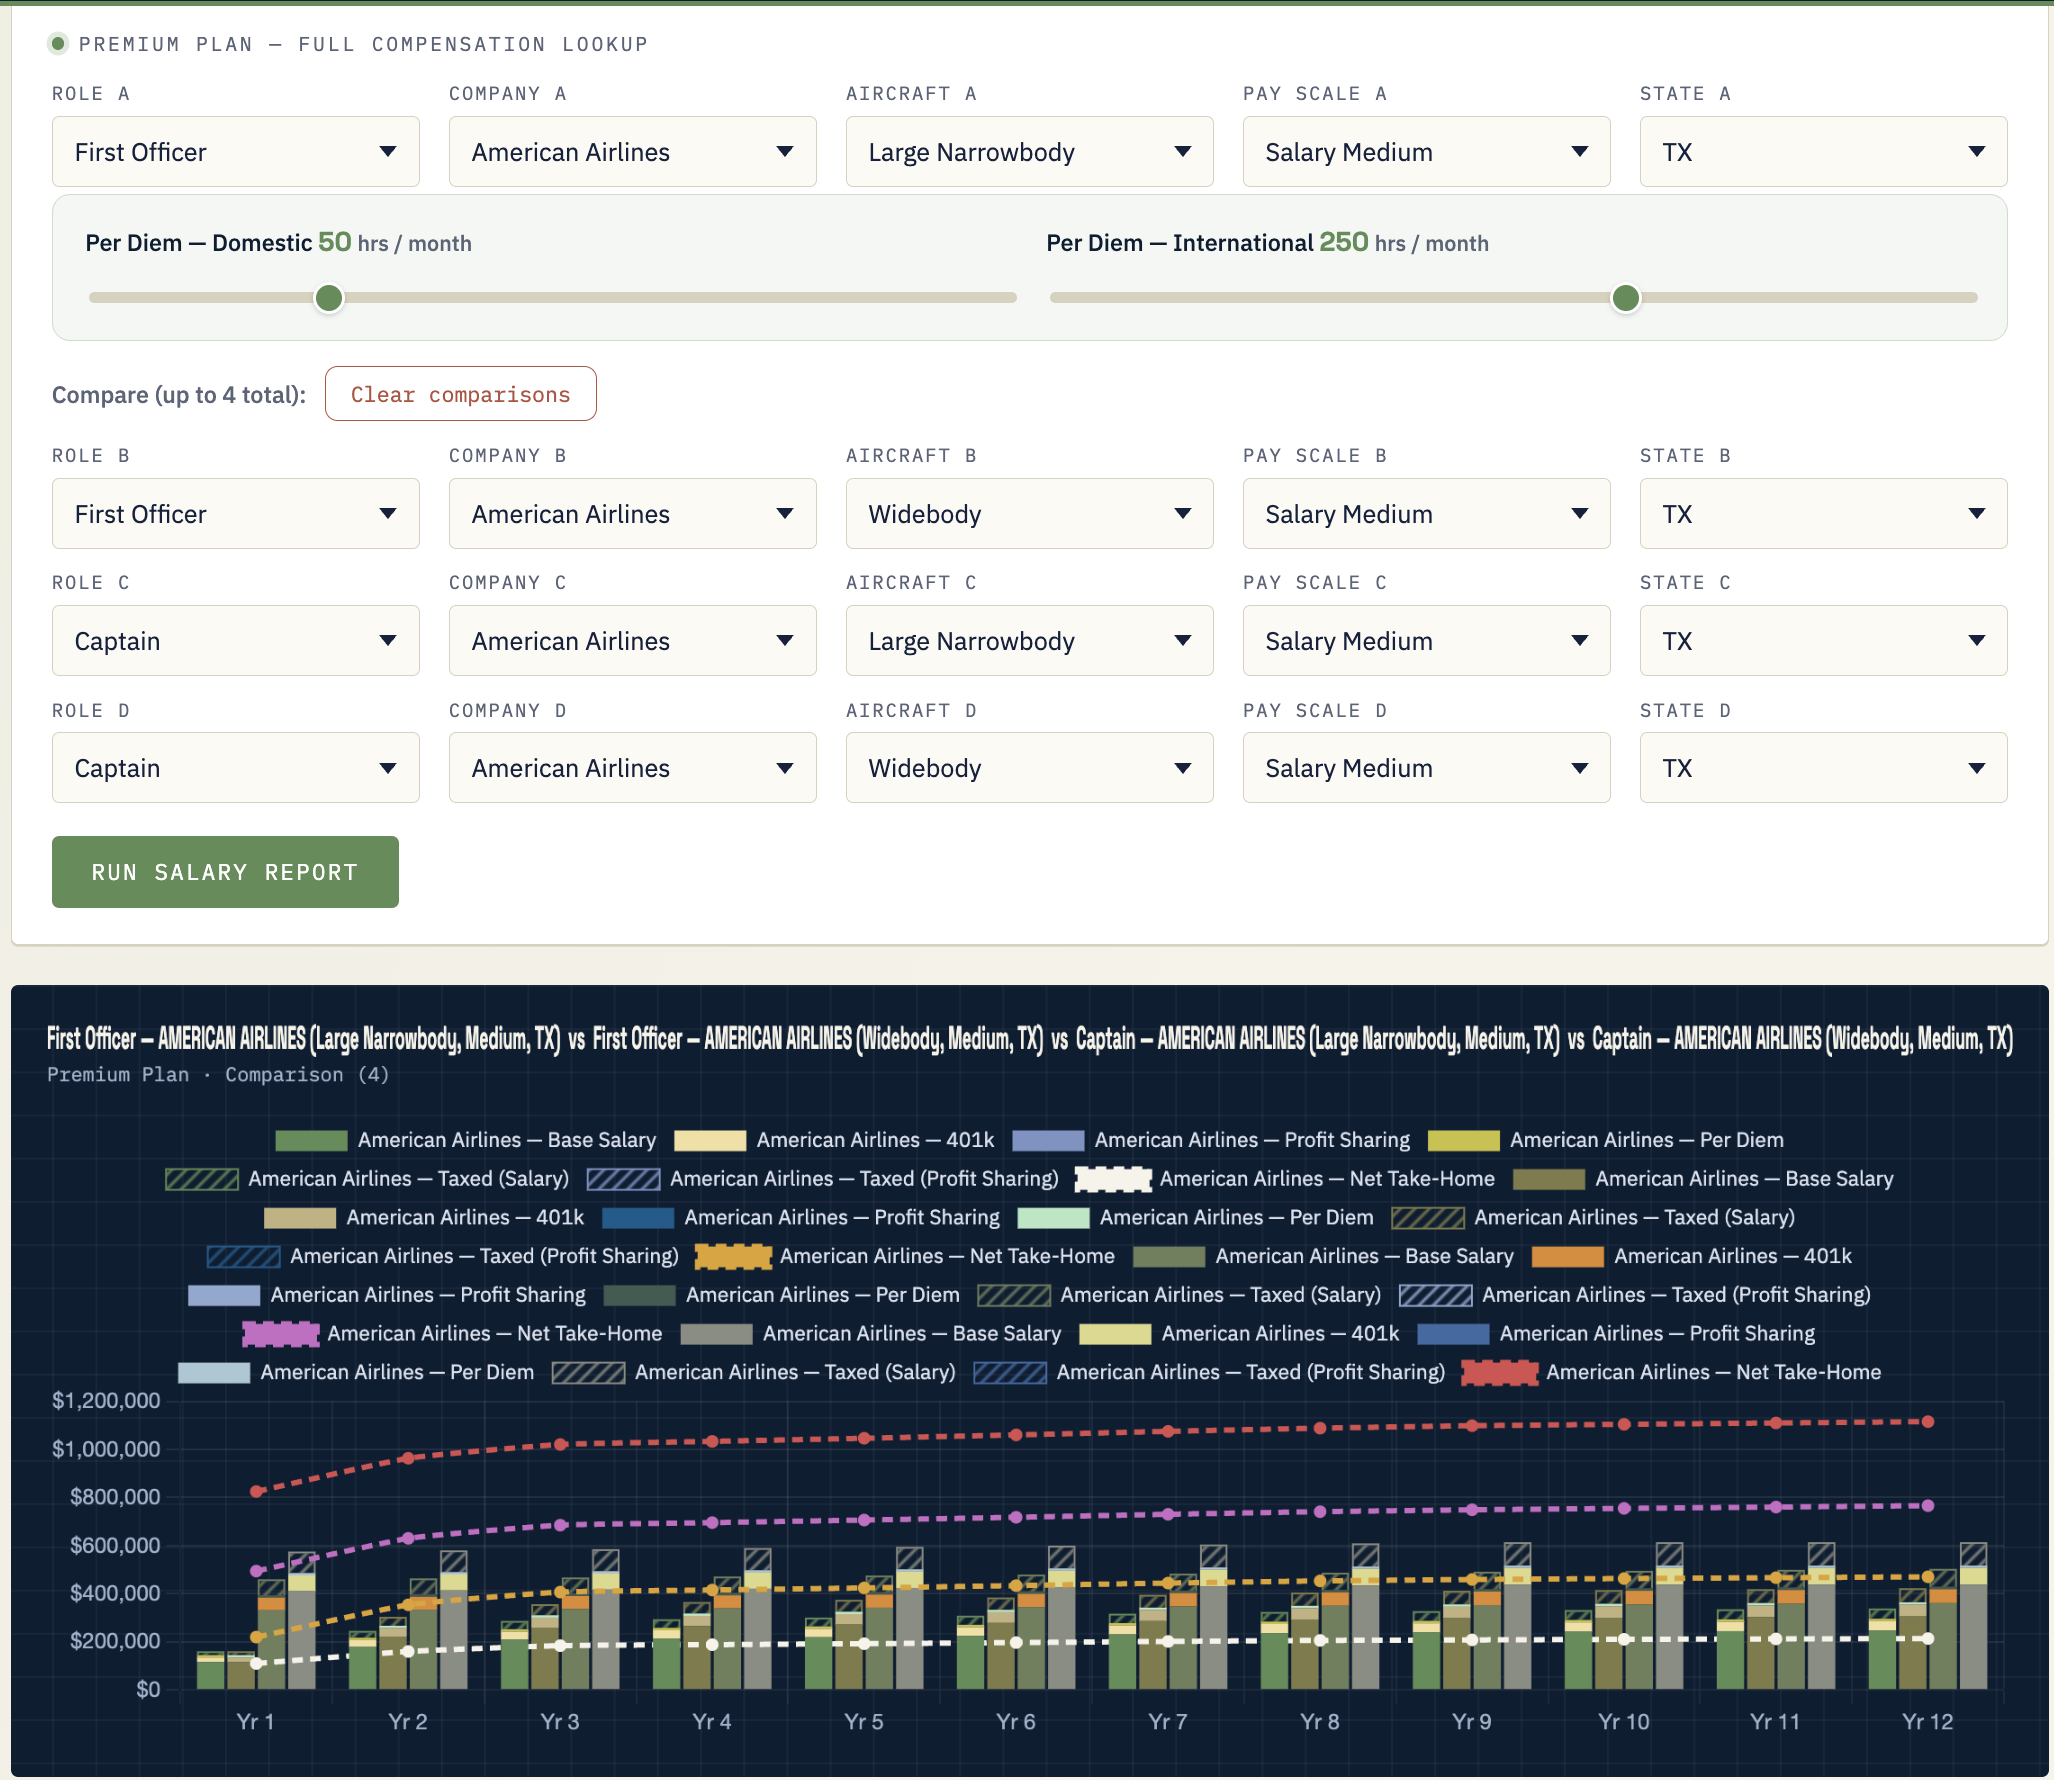The width and height of the screenshot is (2054, 1780).
Task: Open the Role B dropdown
Action: pos(236,514)
